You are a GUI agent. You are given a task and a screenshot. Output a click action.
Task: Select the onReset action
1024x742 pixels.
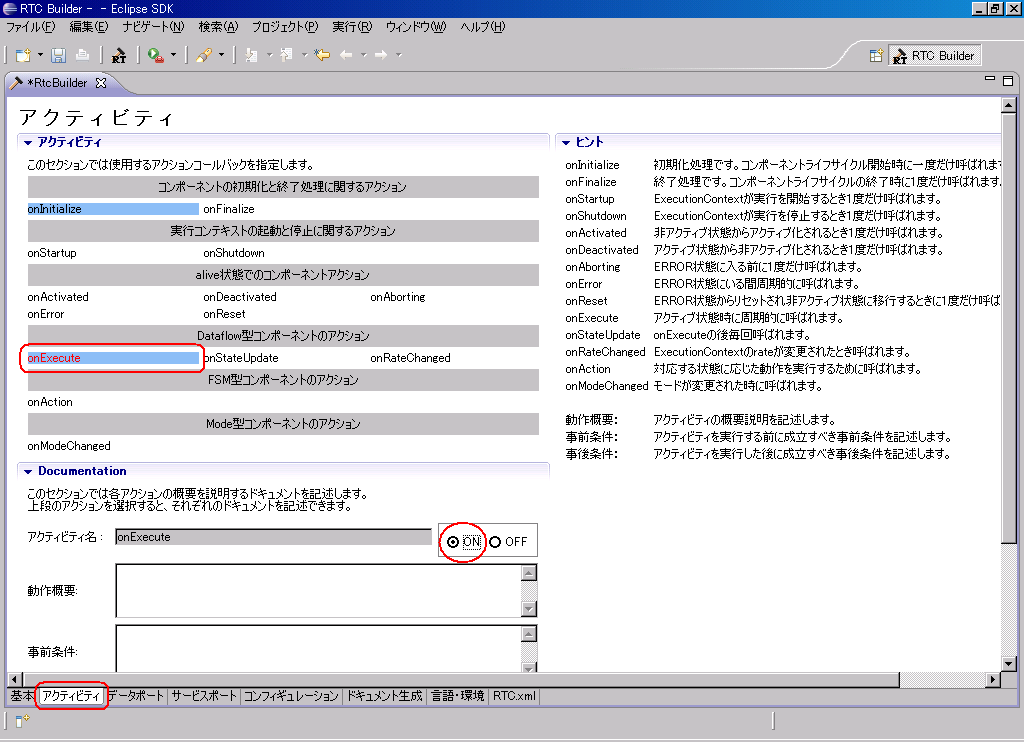pyautogui.click(x=224, y=314)
